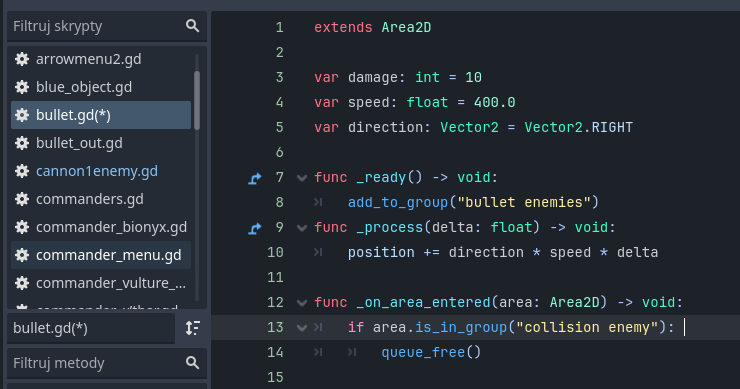Click the gear icon next to cannon1enemy.gd
Image resolution: width=740 pixels, height=389 pixels.
pyautogui.click(x=22, y=171)
